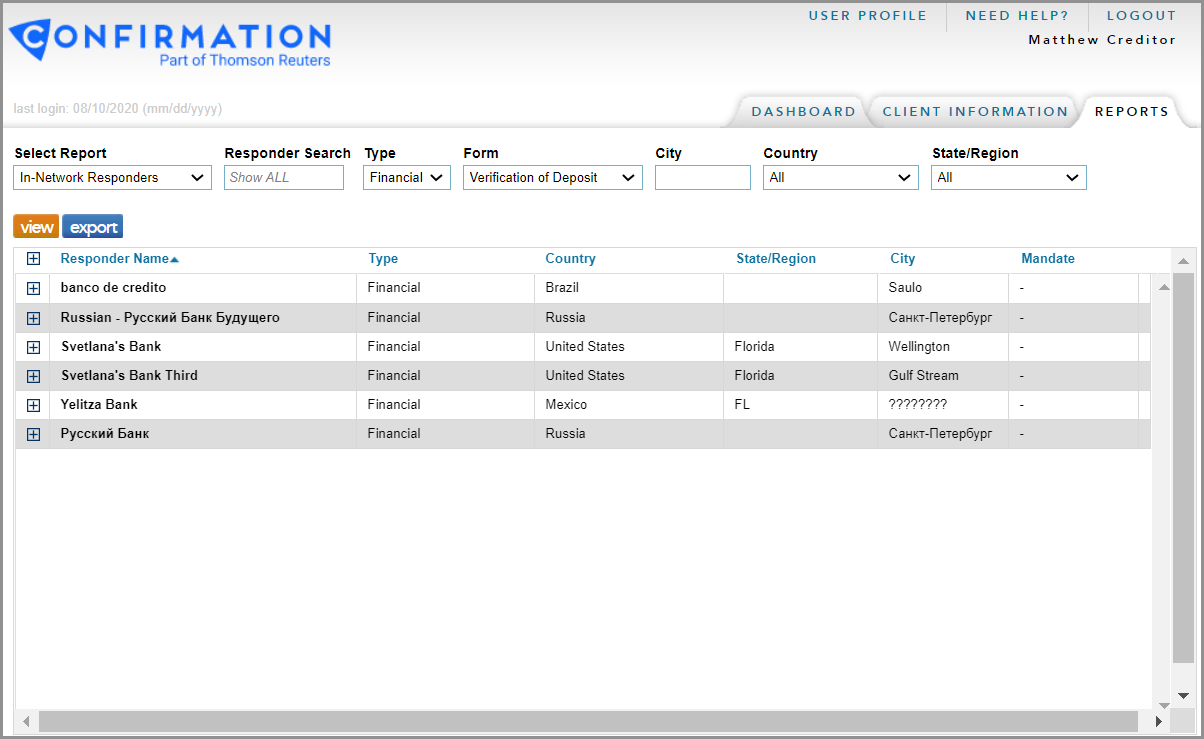Expand the Svetlana's Bank row plus icon

coord(33,347)
